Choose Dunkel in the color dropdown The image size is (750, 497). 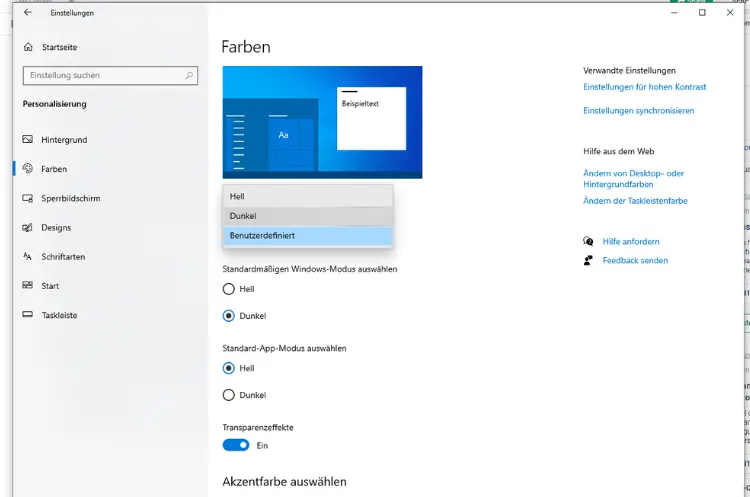coord(308,216)
